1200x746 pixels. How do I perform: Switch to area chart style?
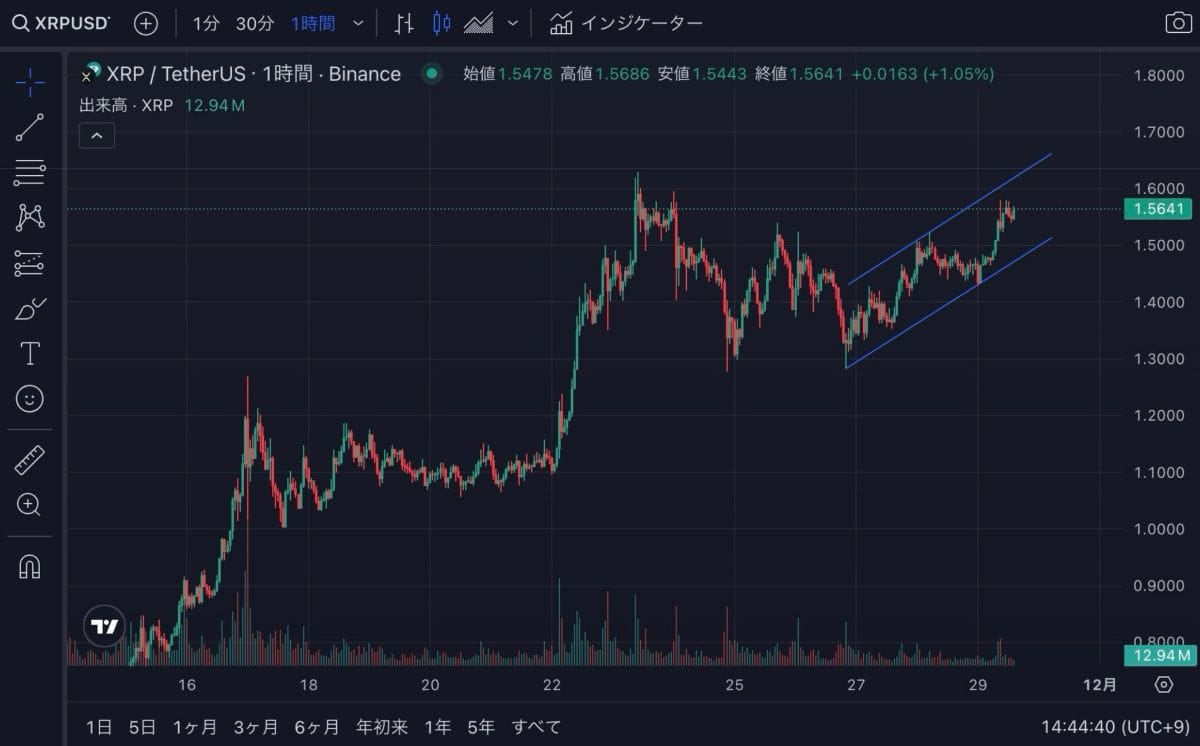coord(480,23)
